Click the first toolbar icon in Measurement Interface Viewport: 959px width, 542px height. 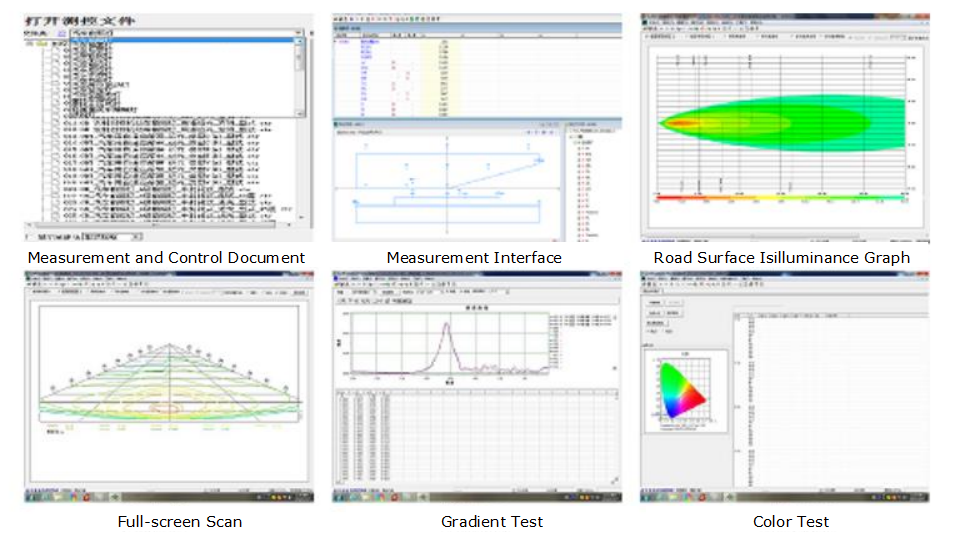point(336,19)
